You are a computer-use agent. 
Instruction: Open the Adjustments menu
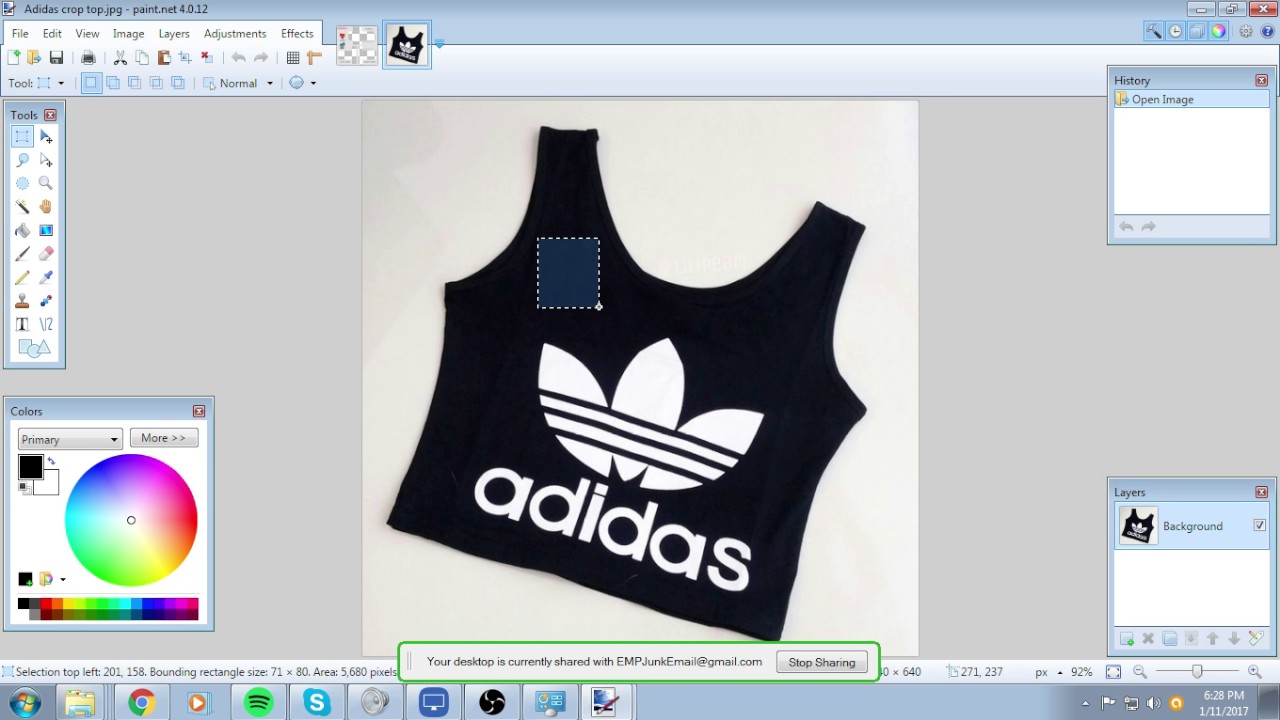point(235,33)
